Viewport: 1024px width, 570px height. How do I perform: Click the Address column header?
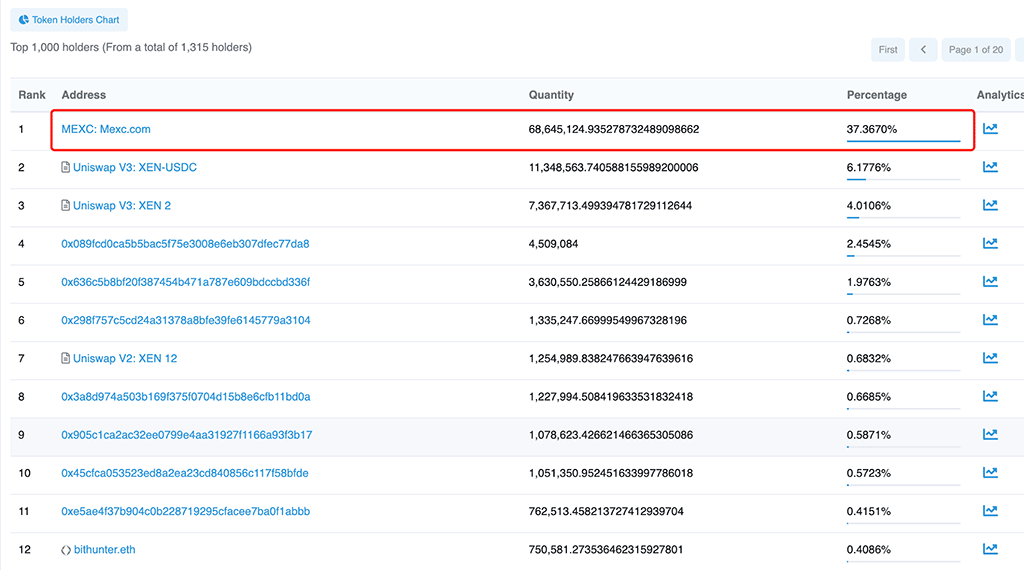(84, 95)
